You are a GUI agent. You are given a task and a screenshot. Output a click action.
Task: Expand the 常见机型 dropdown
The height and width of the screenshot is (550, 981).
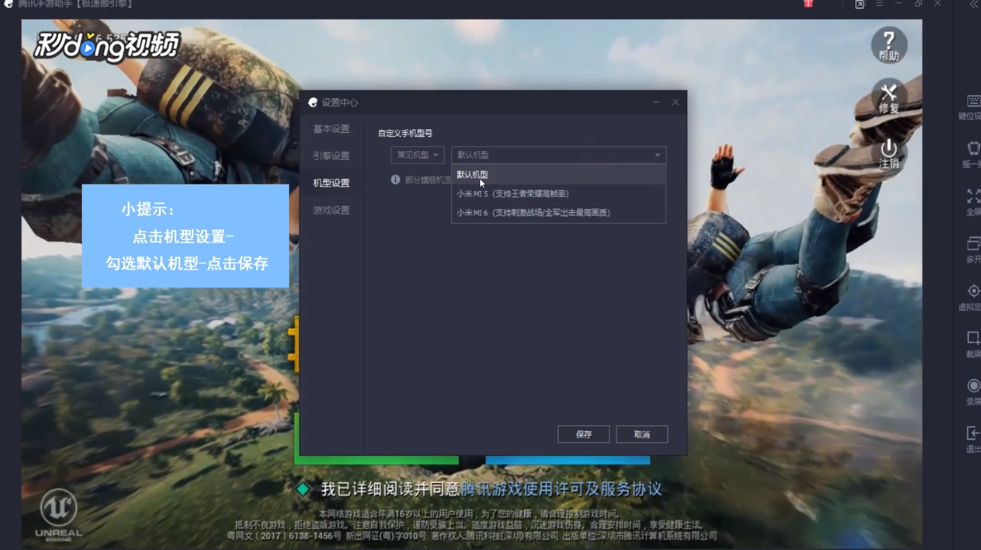click(x=417, y=155)
